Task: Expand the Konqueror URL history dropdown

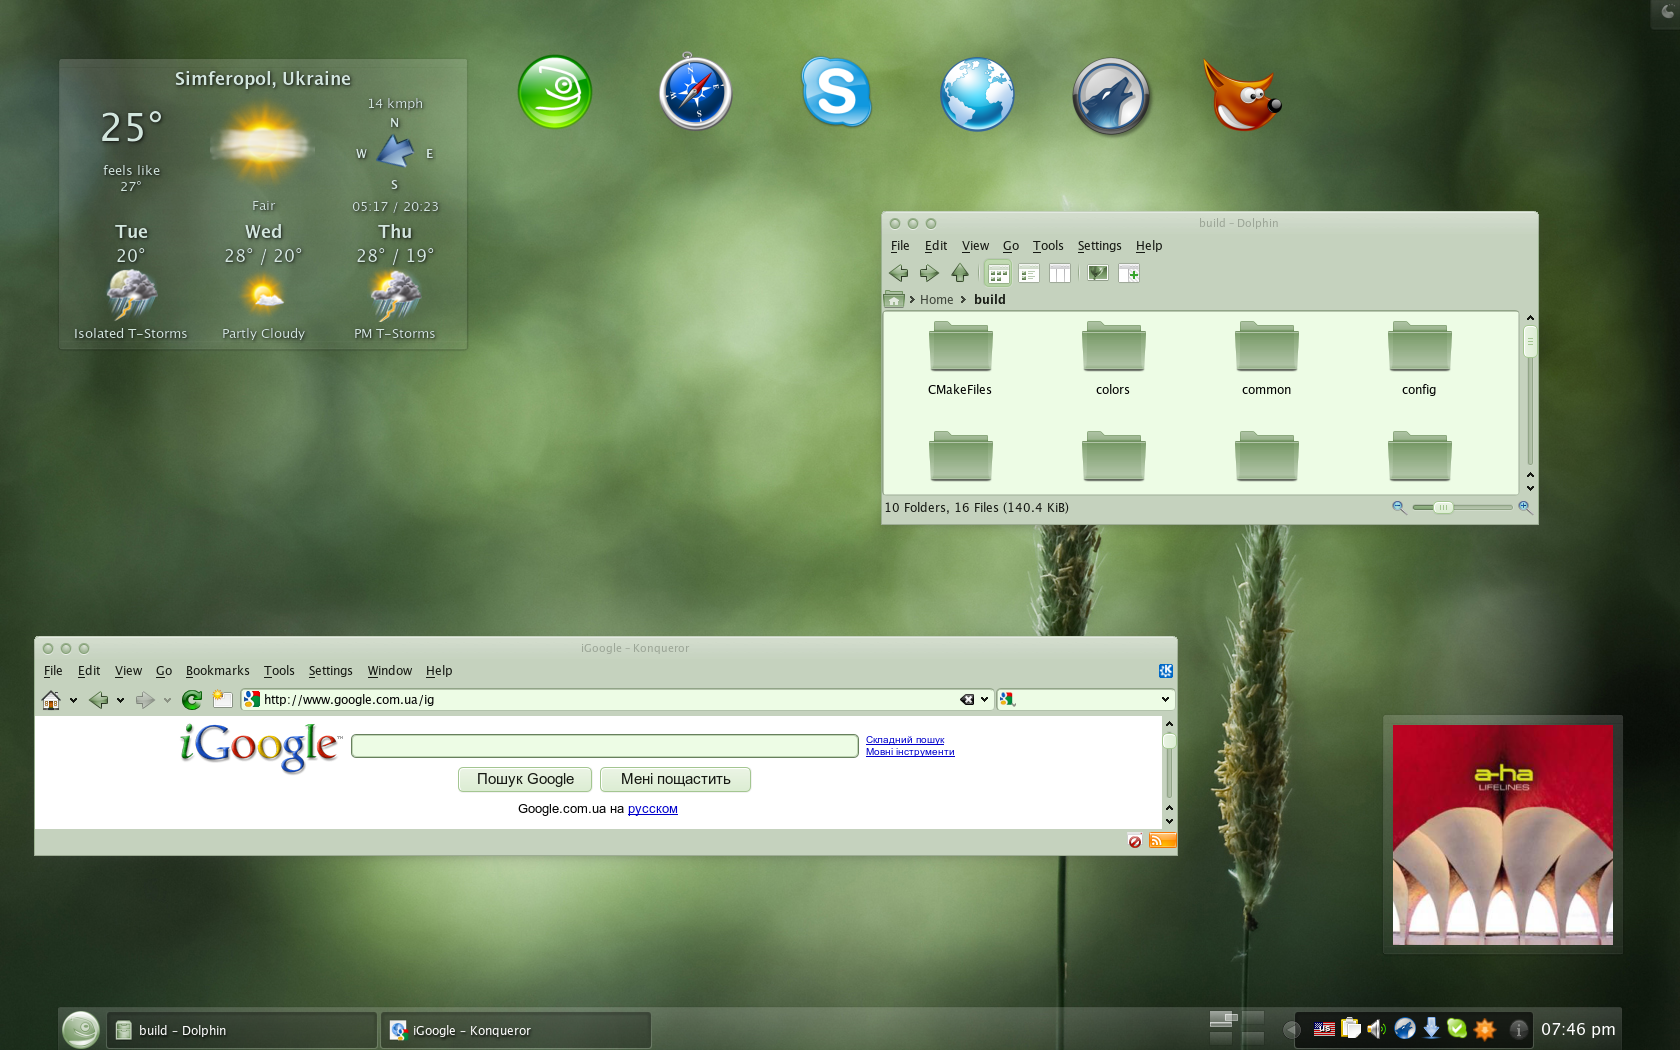Action: point(985,700)
